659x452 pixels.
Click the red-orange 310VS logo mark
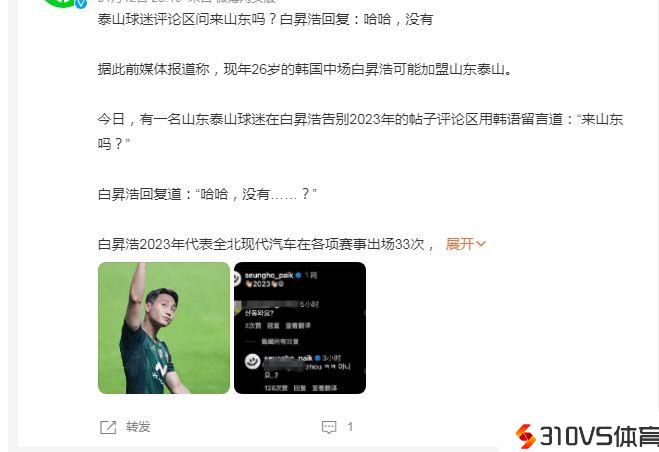[525, 436]
